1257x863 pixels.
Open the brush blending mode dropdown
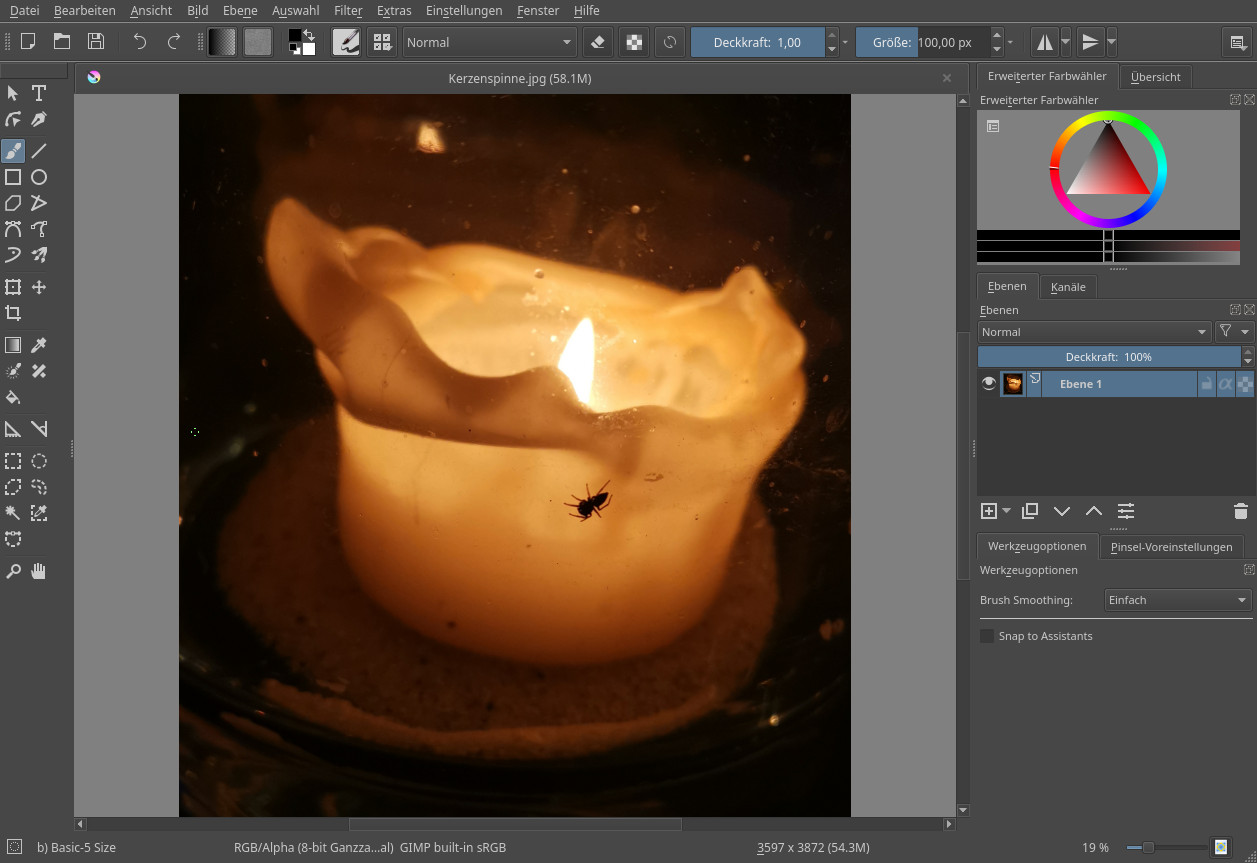pos(490,42)
